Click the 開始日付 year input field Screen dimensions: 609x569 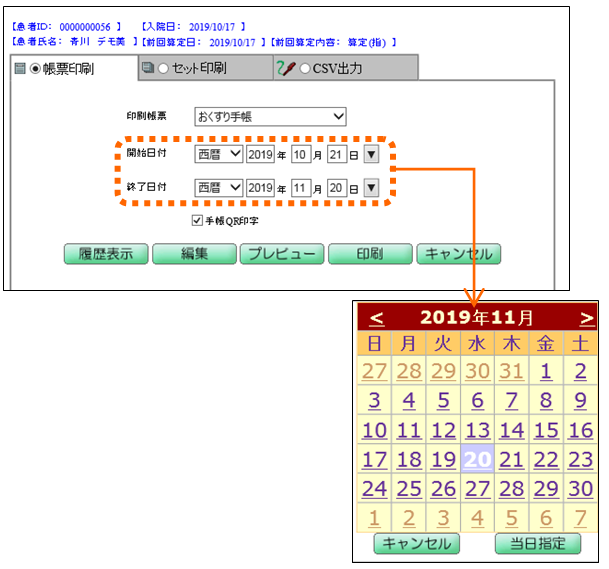point(260,154)
